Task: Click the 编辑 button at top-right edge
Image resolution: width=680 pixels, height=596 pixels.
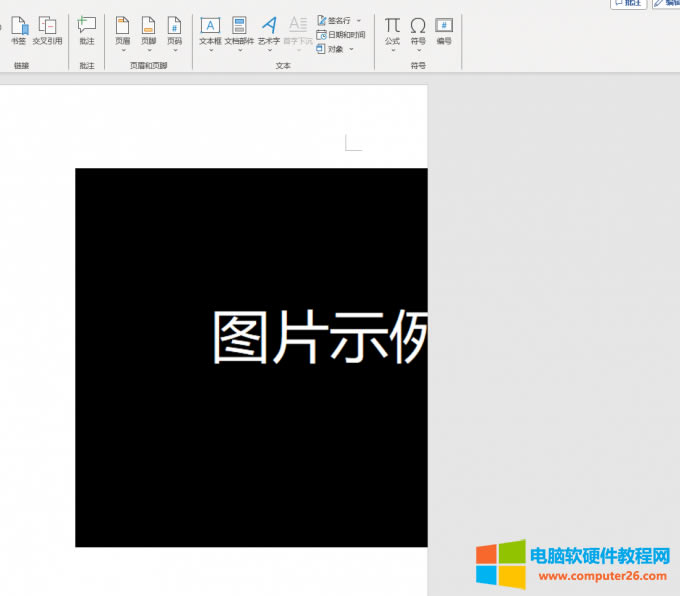Action: pyautogui.click(x=667, y=3)
